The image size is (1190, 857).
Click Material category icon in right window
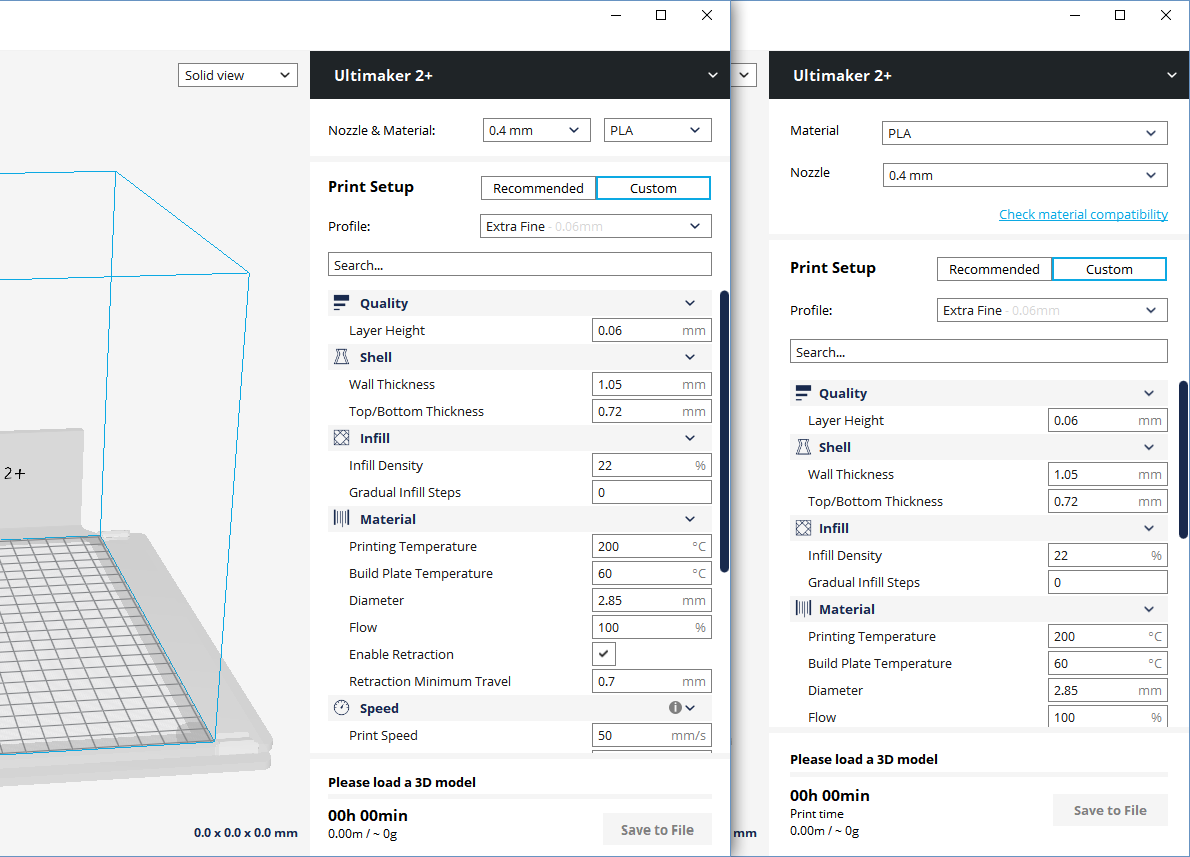[x=803, y=609]
